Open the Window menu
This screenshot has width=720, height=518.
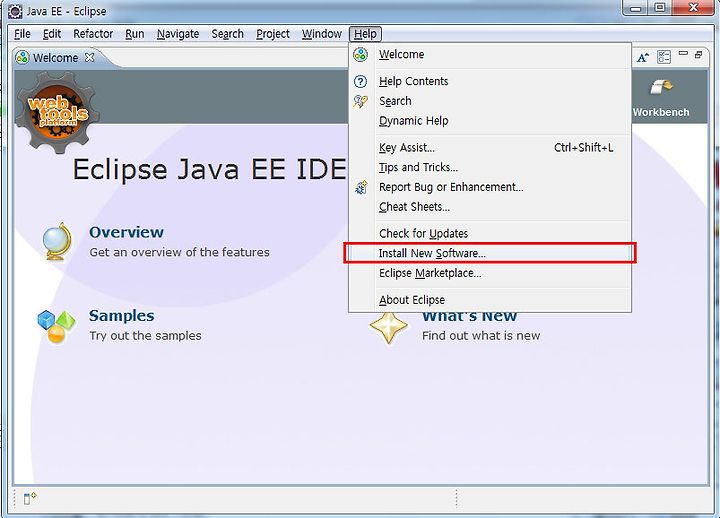[322, 34]
